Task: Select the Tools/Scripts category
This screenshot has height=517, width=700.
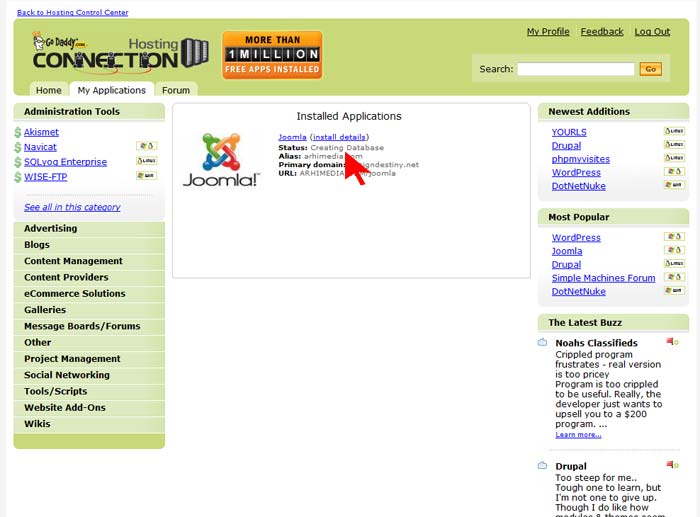Action: (89, 391)
